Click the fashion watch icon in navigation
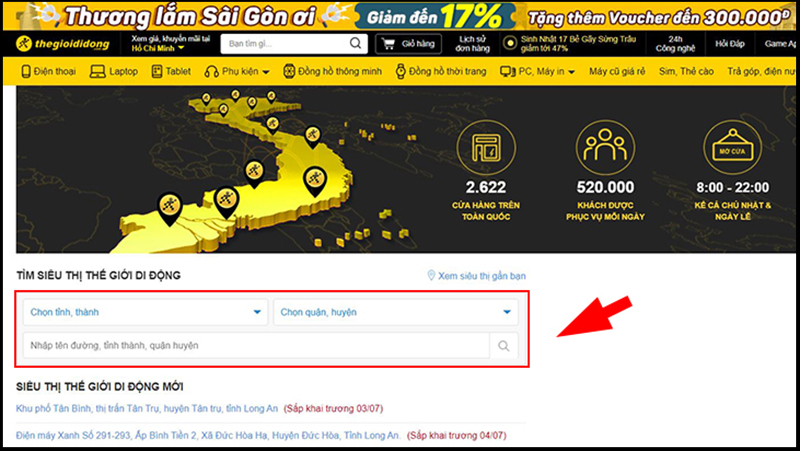This screenshot has width=800, height=451. [x=401, y=71]
